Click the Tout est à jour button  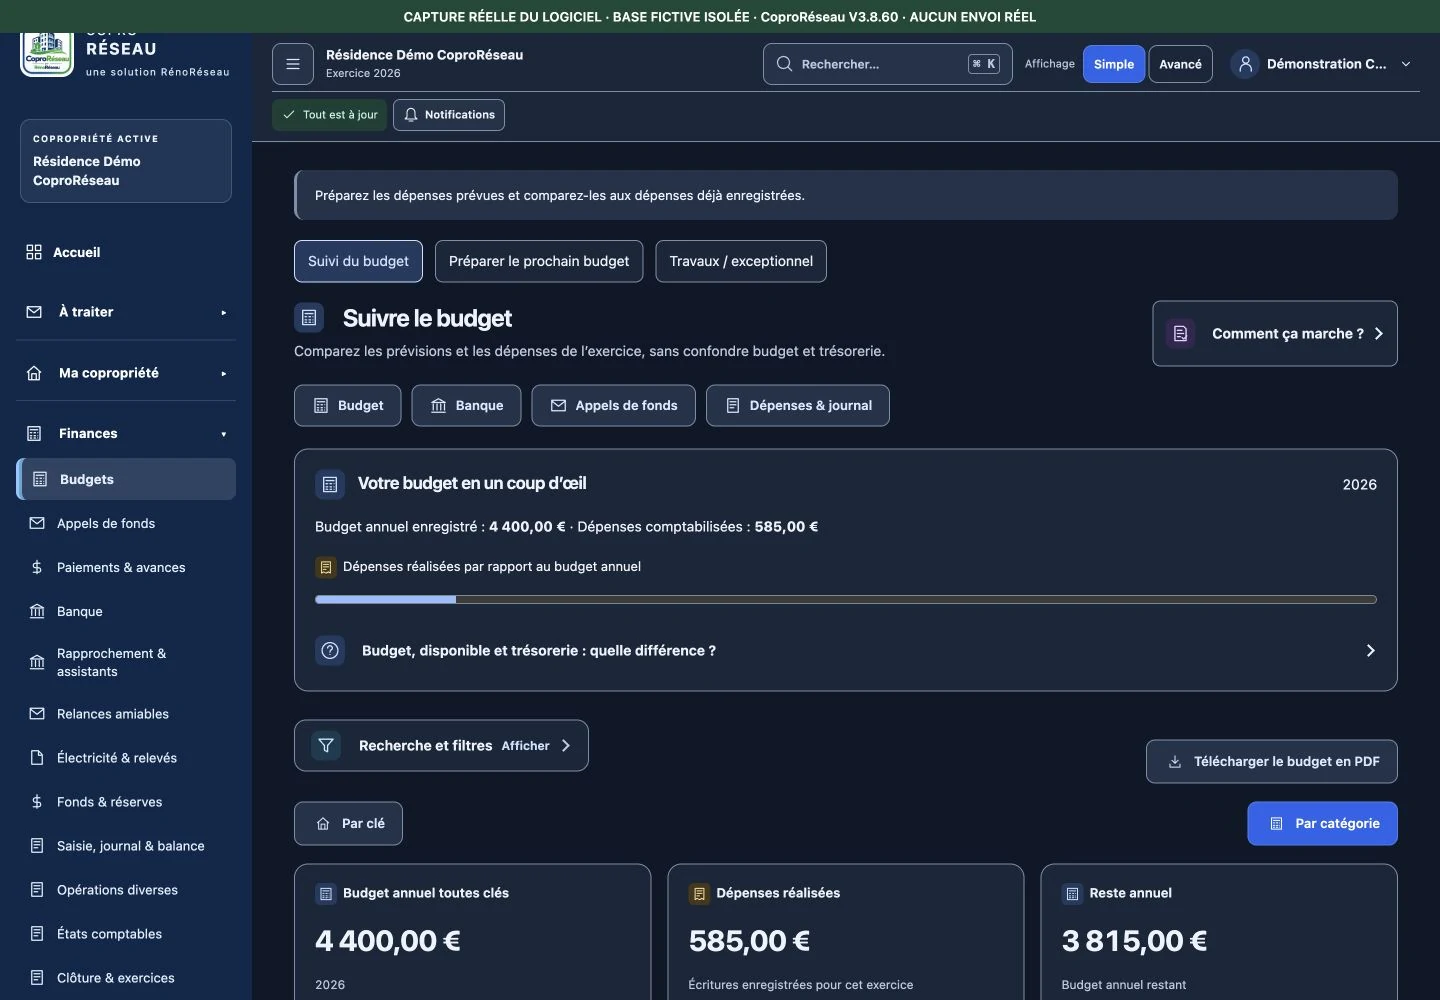tap(329, 115)
